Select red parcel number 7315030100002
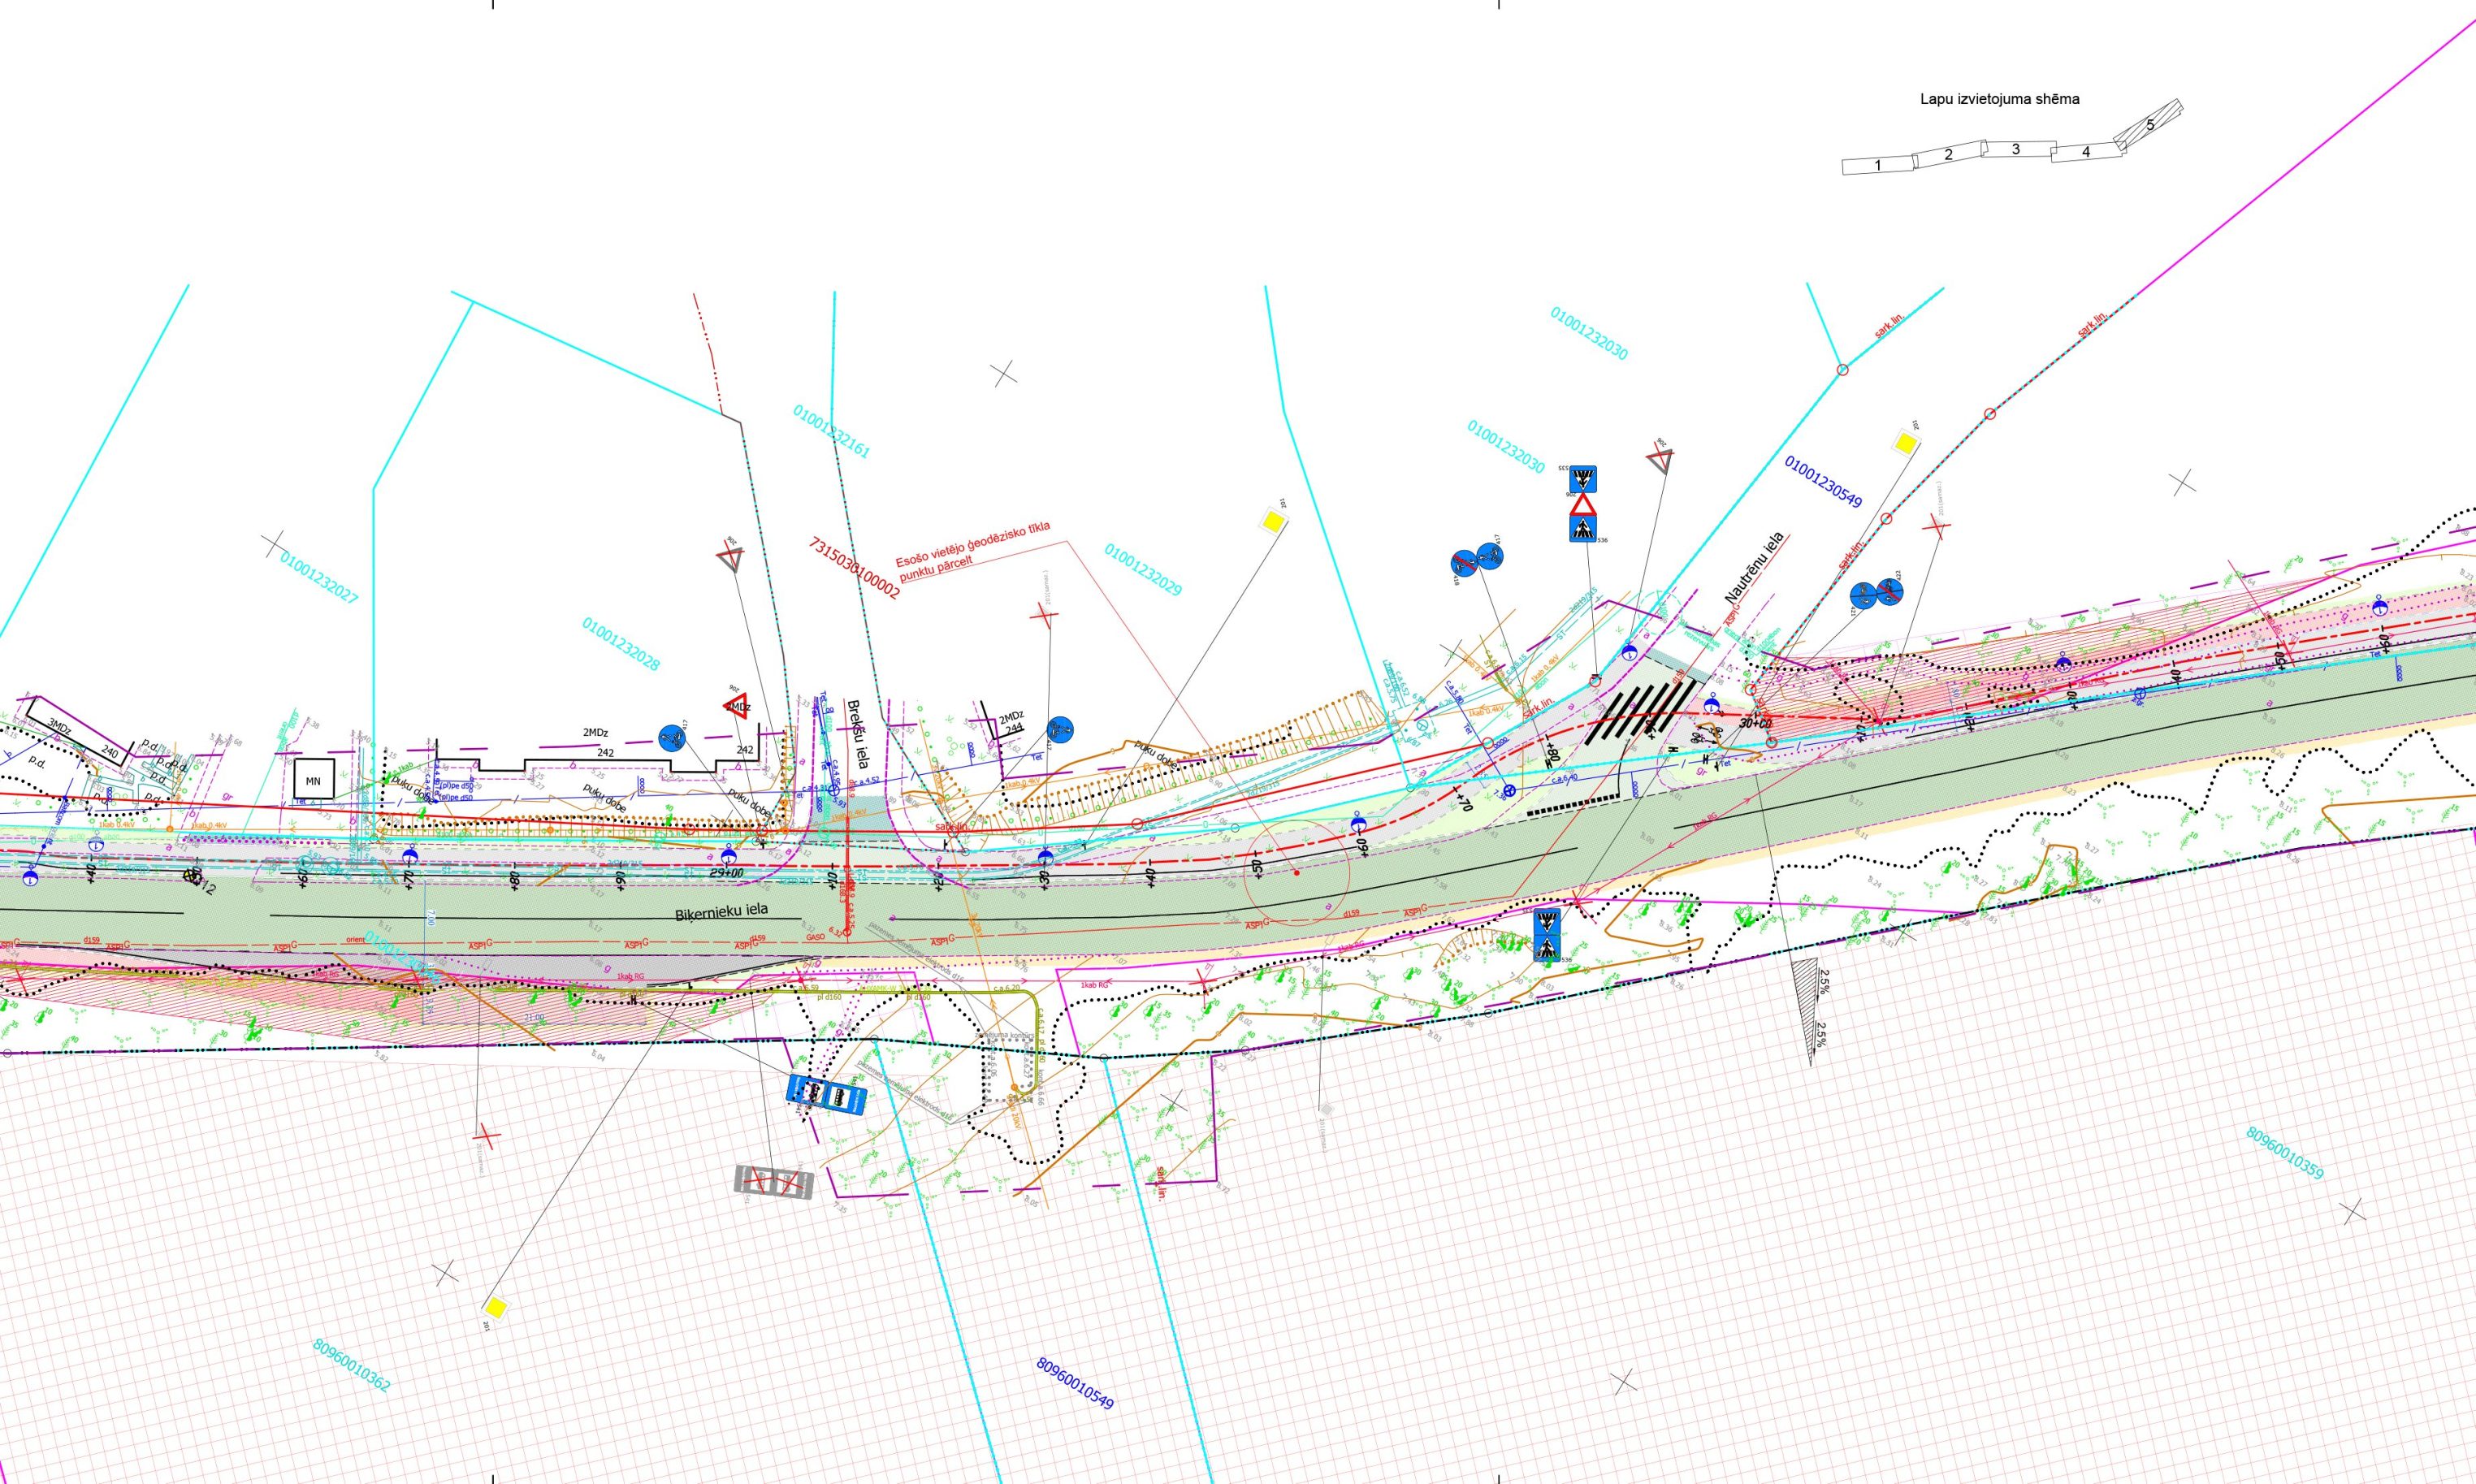This screenshot has height=1484, width=2476. [853, 567]
